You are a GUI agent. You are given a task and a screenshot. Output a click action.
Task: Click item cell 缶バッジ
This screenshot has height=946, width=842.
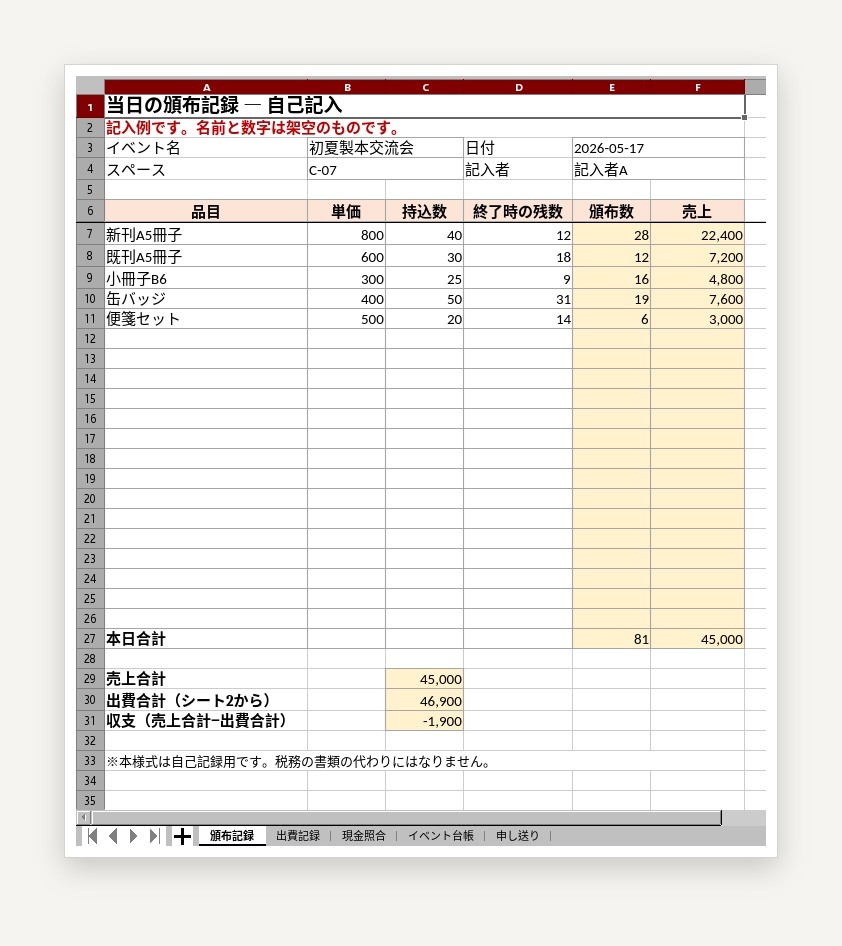(x=206, y=299)
